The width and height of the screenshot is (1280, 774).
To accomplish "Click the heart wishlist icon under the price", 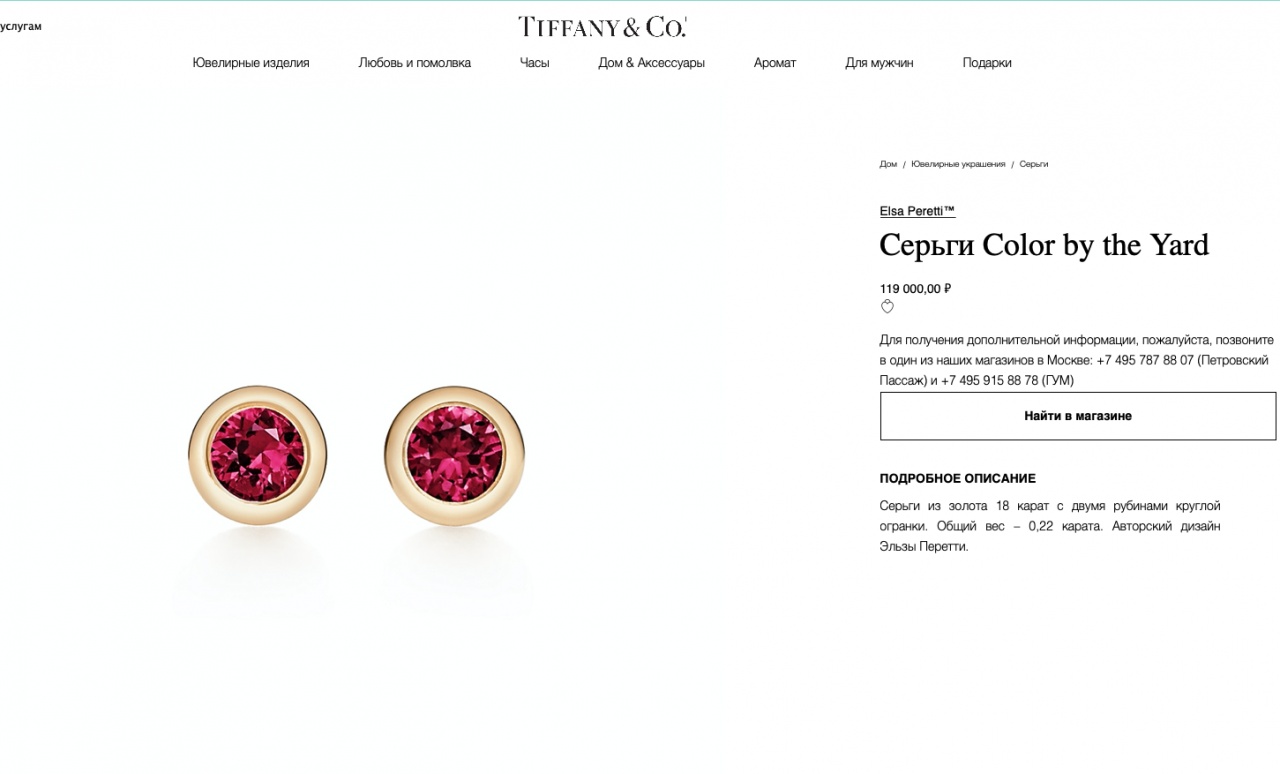I will pos(887,307).
